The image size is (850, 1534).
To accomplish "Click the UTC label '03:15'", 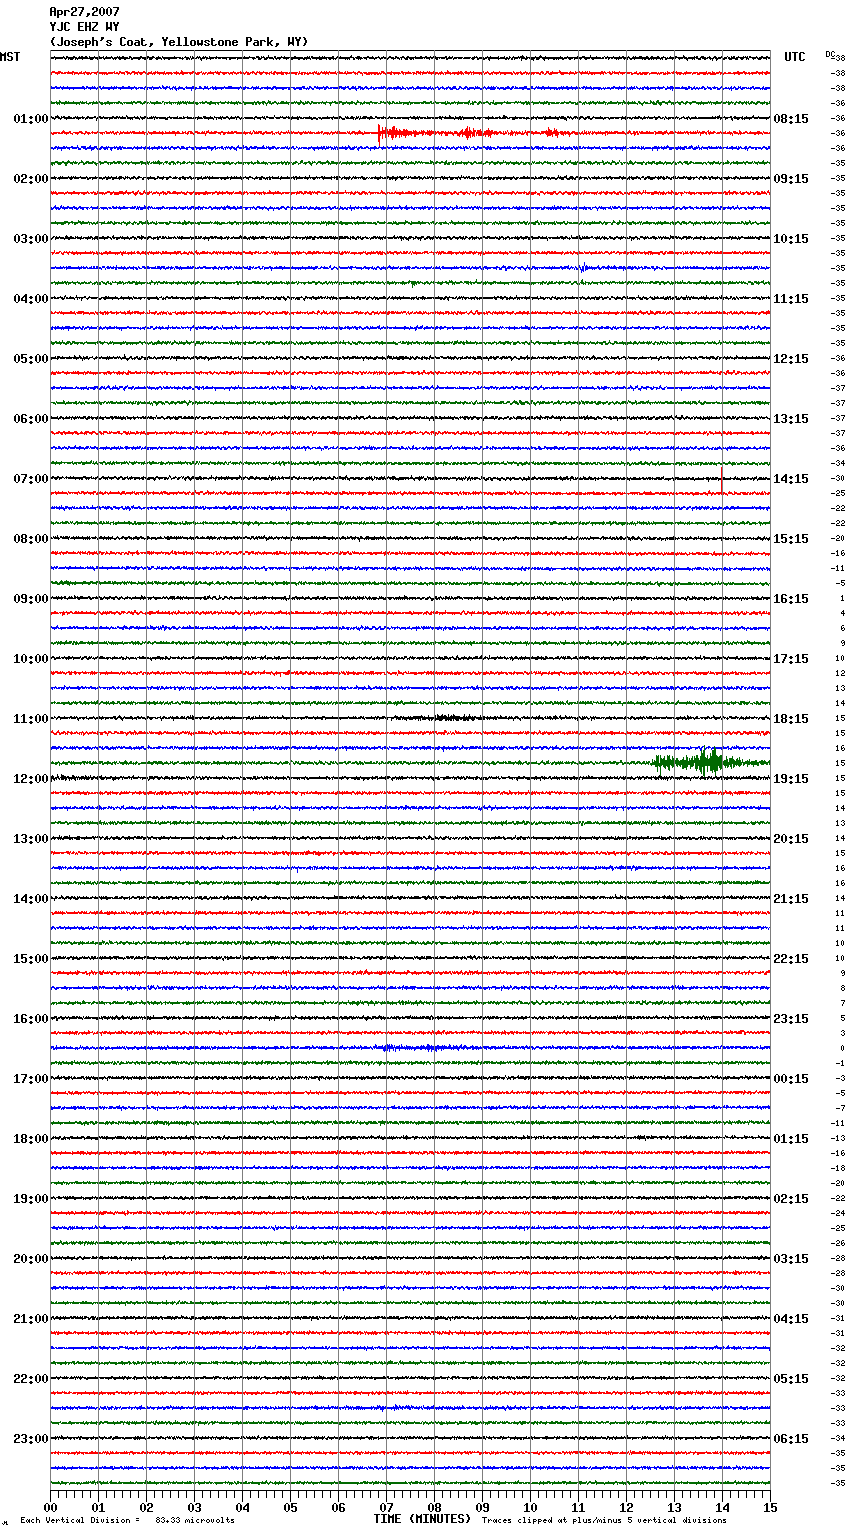I will coord(791,1259).
